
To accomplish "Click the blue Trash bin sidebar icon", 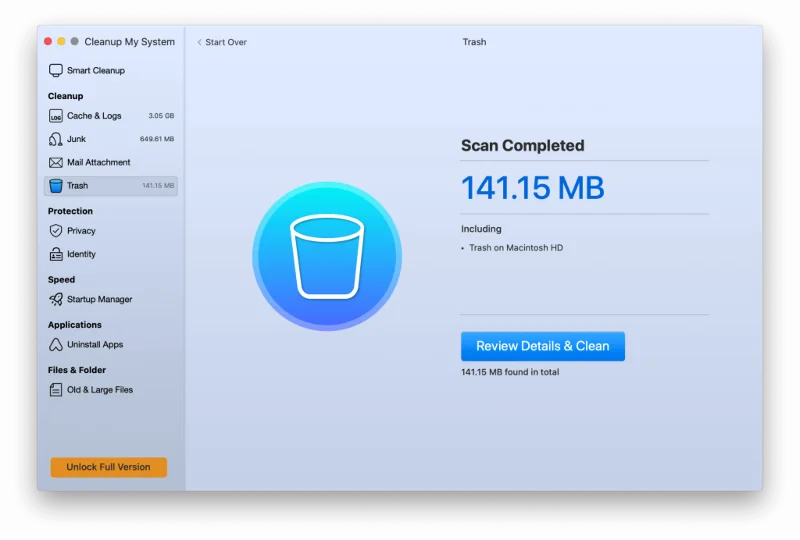I will click(56, 186).
